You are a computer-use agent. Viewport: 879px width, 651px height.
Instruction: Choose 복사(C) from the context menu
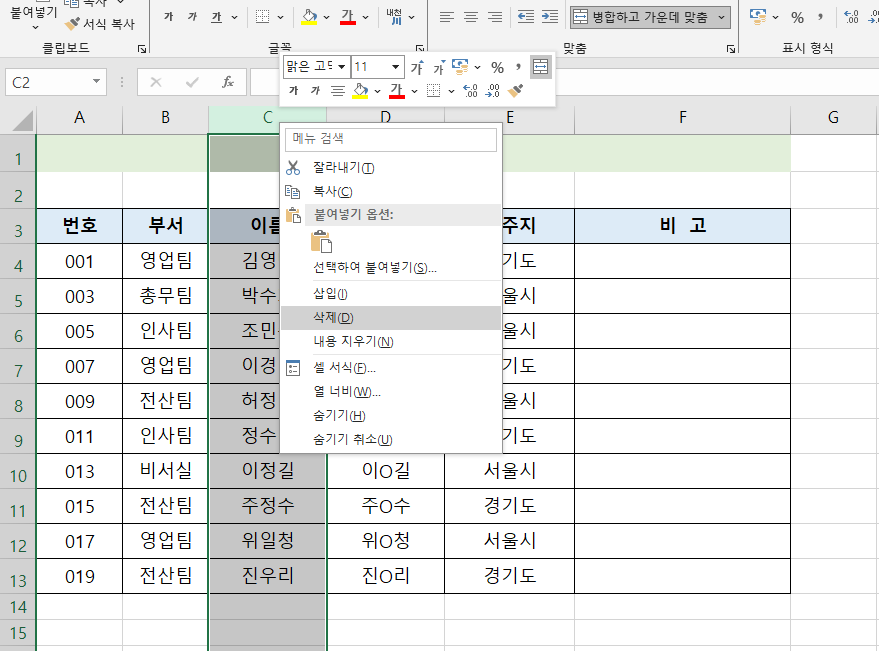coord(390,191)
